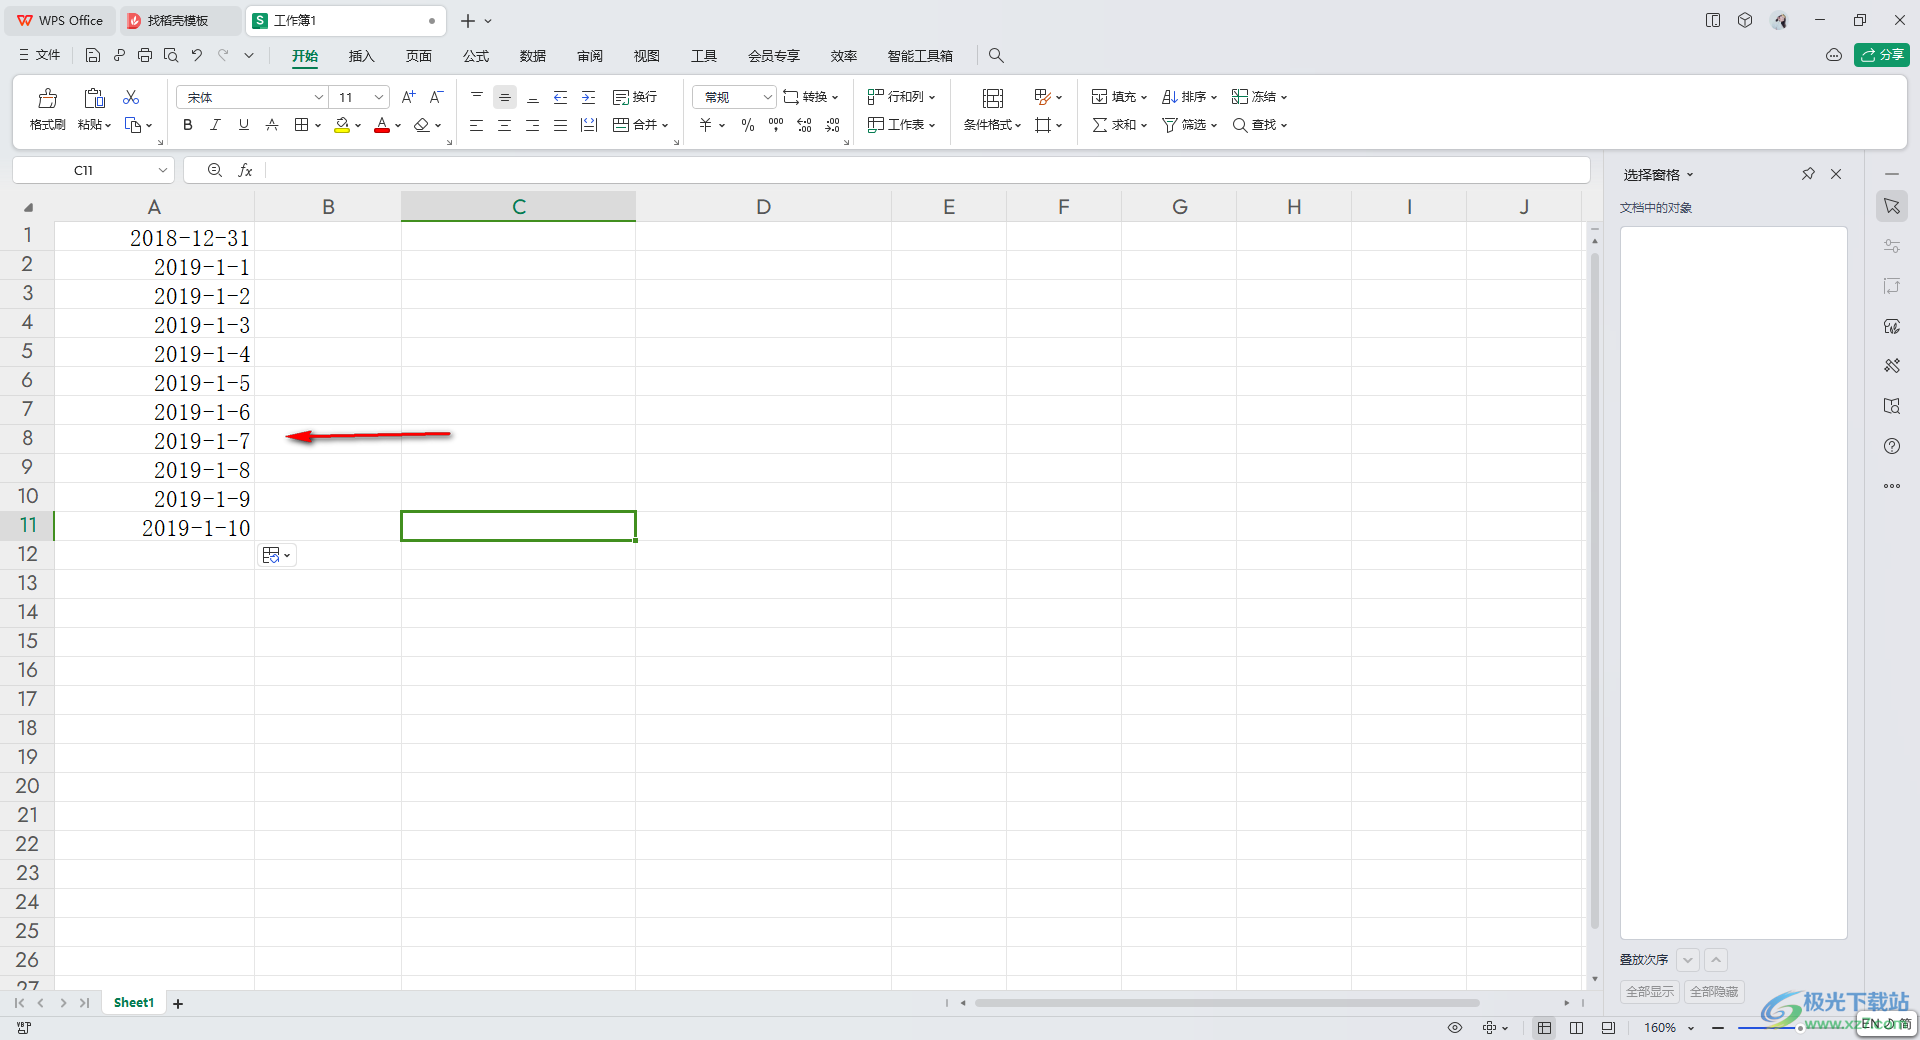This screenshot has width=1920, height=1040.
Task: Click the Filter (筛选) button
Action: click(x=1189, y=125)
